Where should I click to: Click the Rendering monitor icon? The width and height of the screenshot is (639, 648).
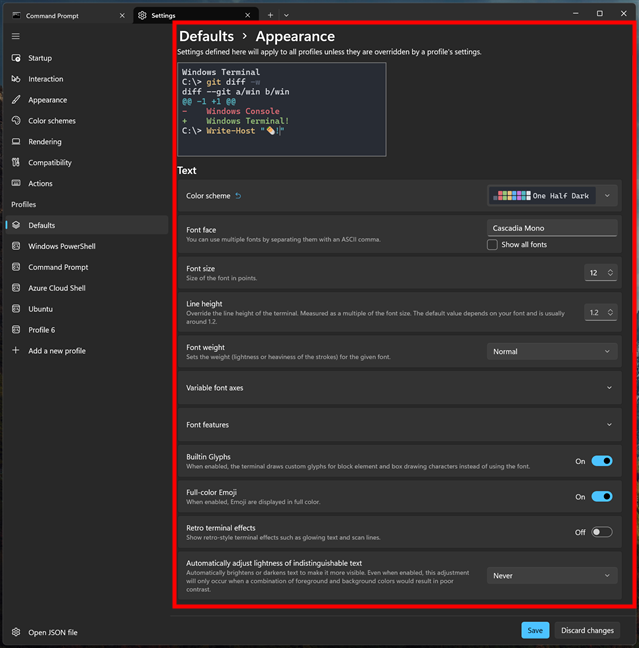coord(16,142)
